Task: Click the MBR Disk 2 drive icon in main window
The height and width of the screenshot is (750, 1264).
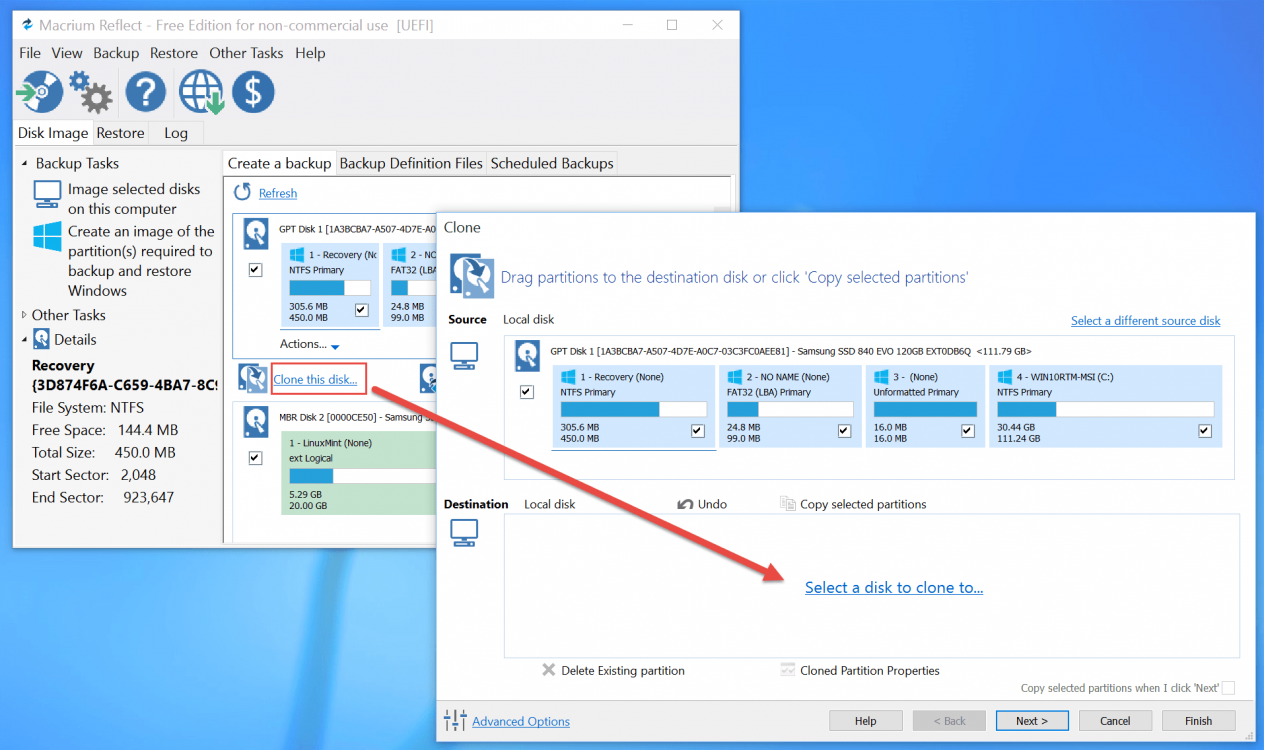Action: pos(258,422)
